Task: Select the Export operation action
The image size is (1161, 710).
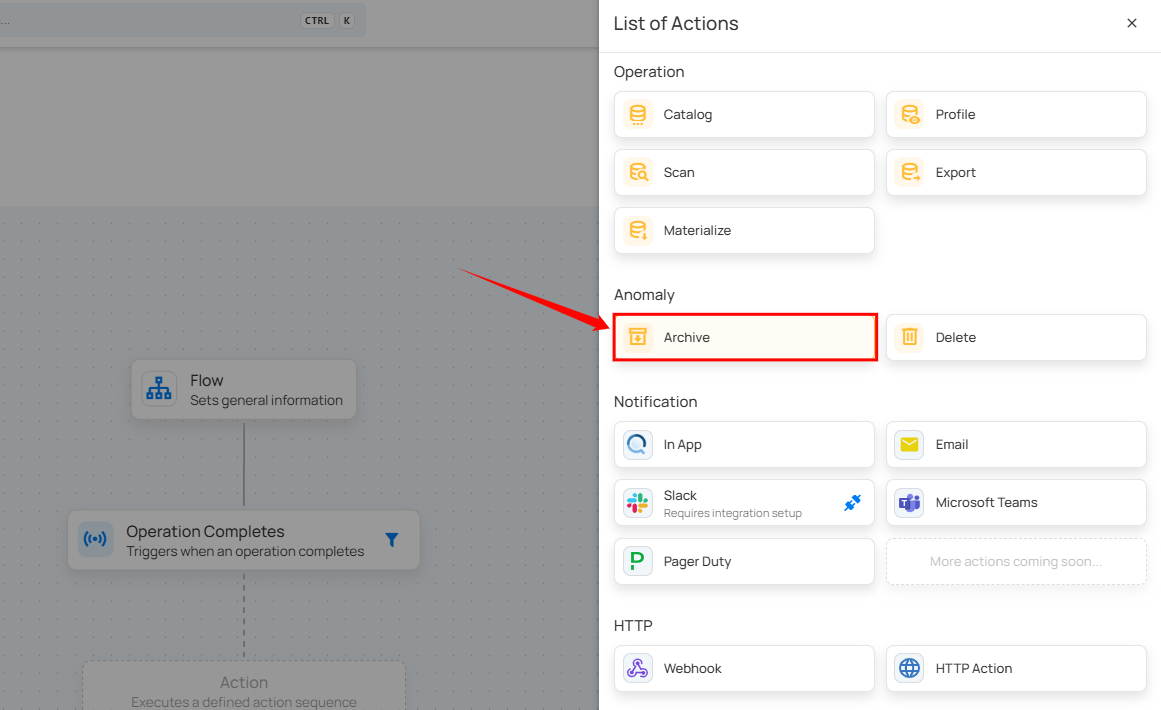Action: pos(1016,173)
